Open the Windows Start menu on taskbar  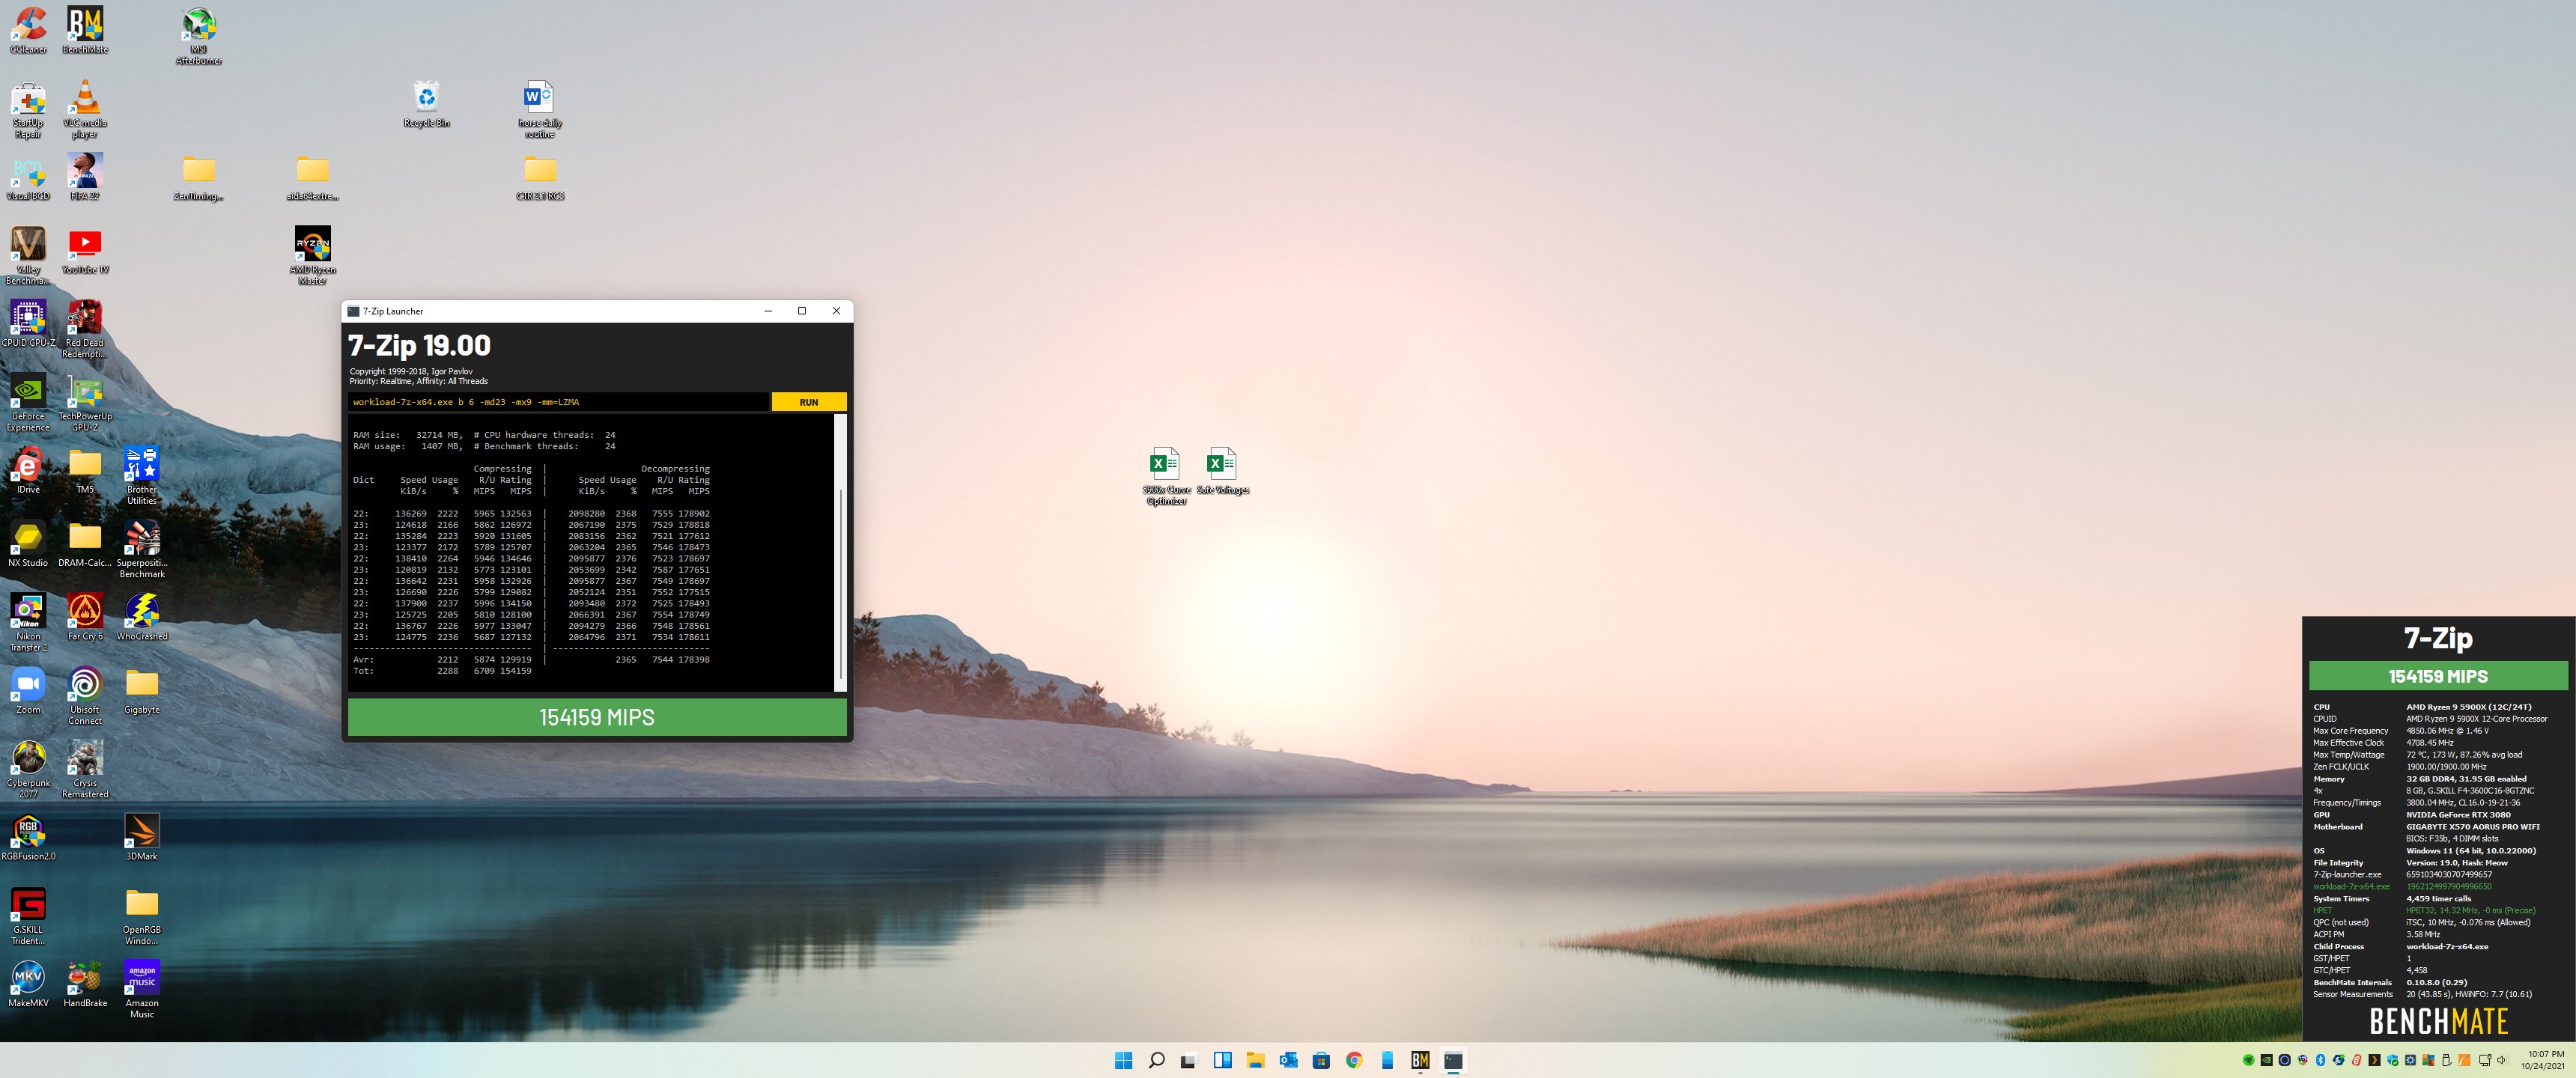coord(1123,1060)
